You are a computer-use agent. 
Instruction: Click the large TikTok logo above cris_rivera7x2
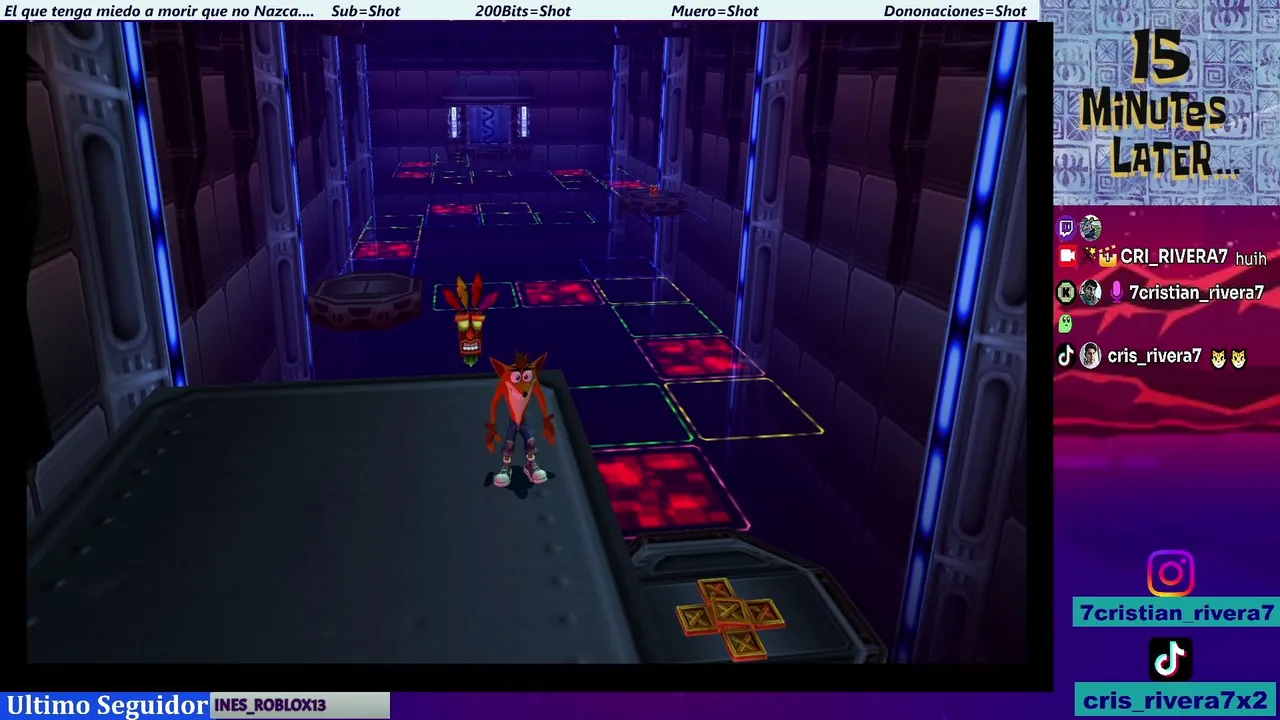1170,659
